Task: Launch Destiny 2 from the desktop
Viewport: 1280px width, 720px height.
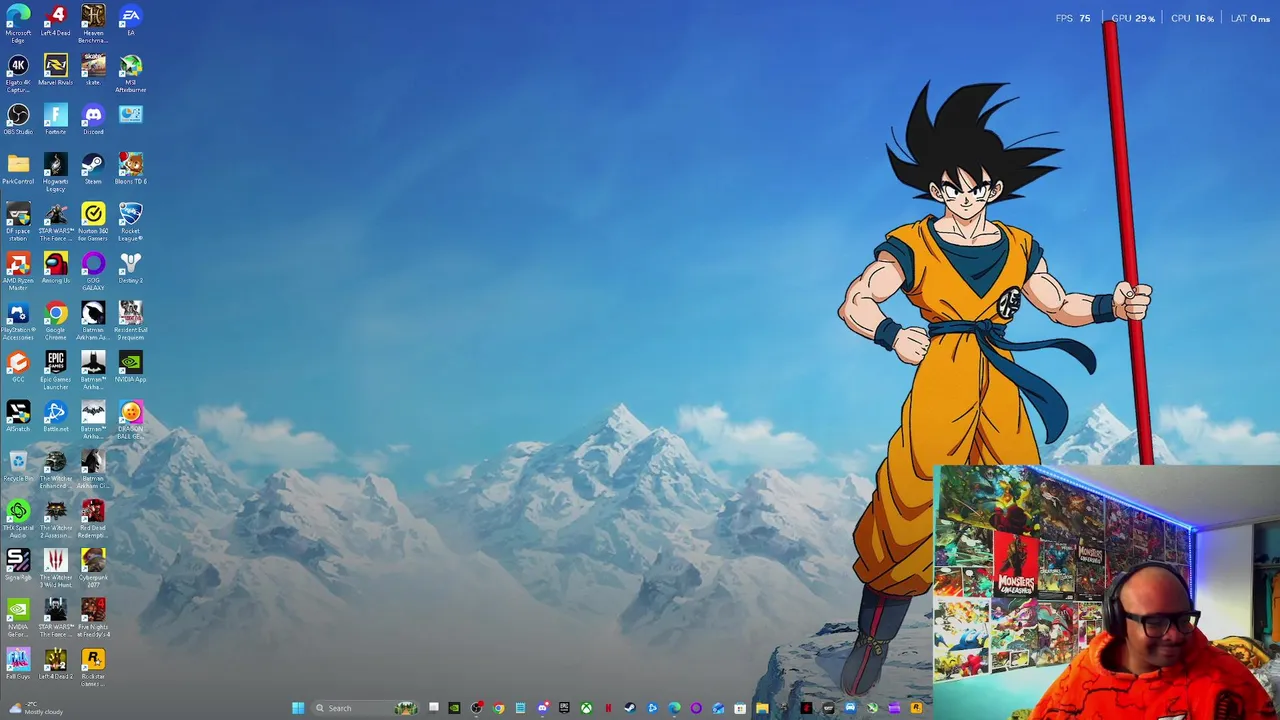Action: point(130,268)
